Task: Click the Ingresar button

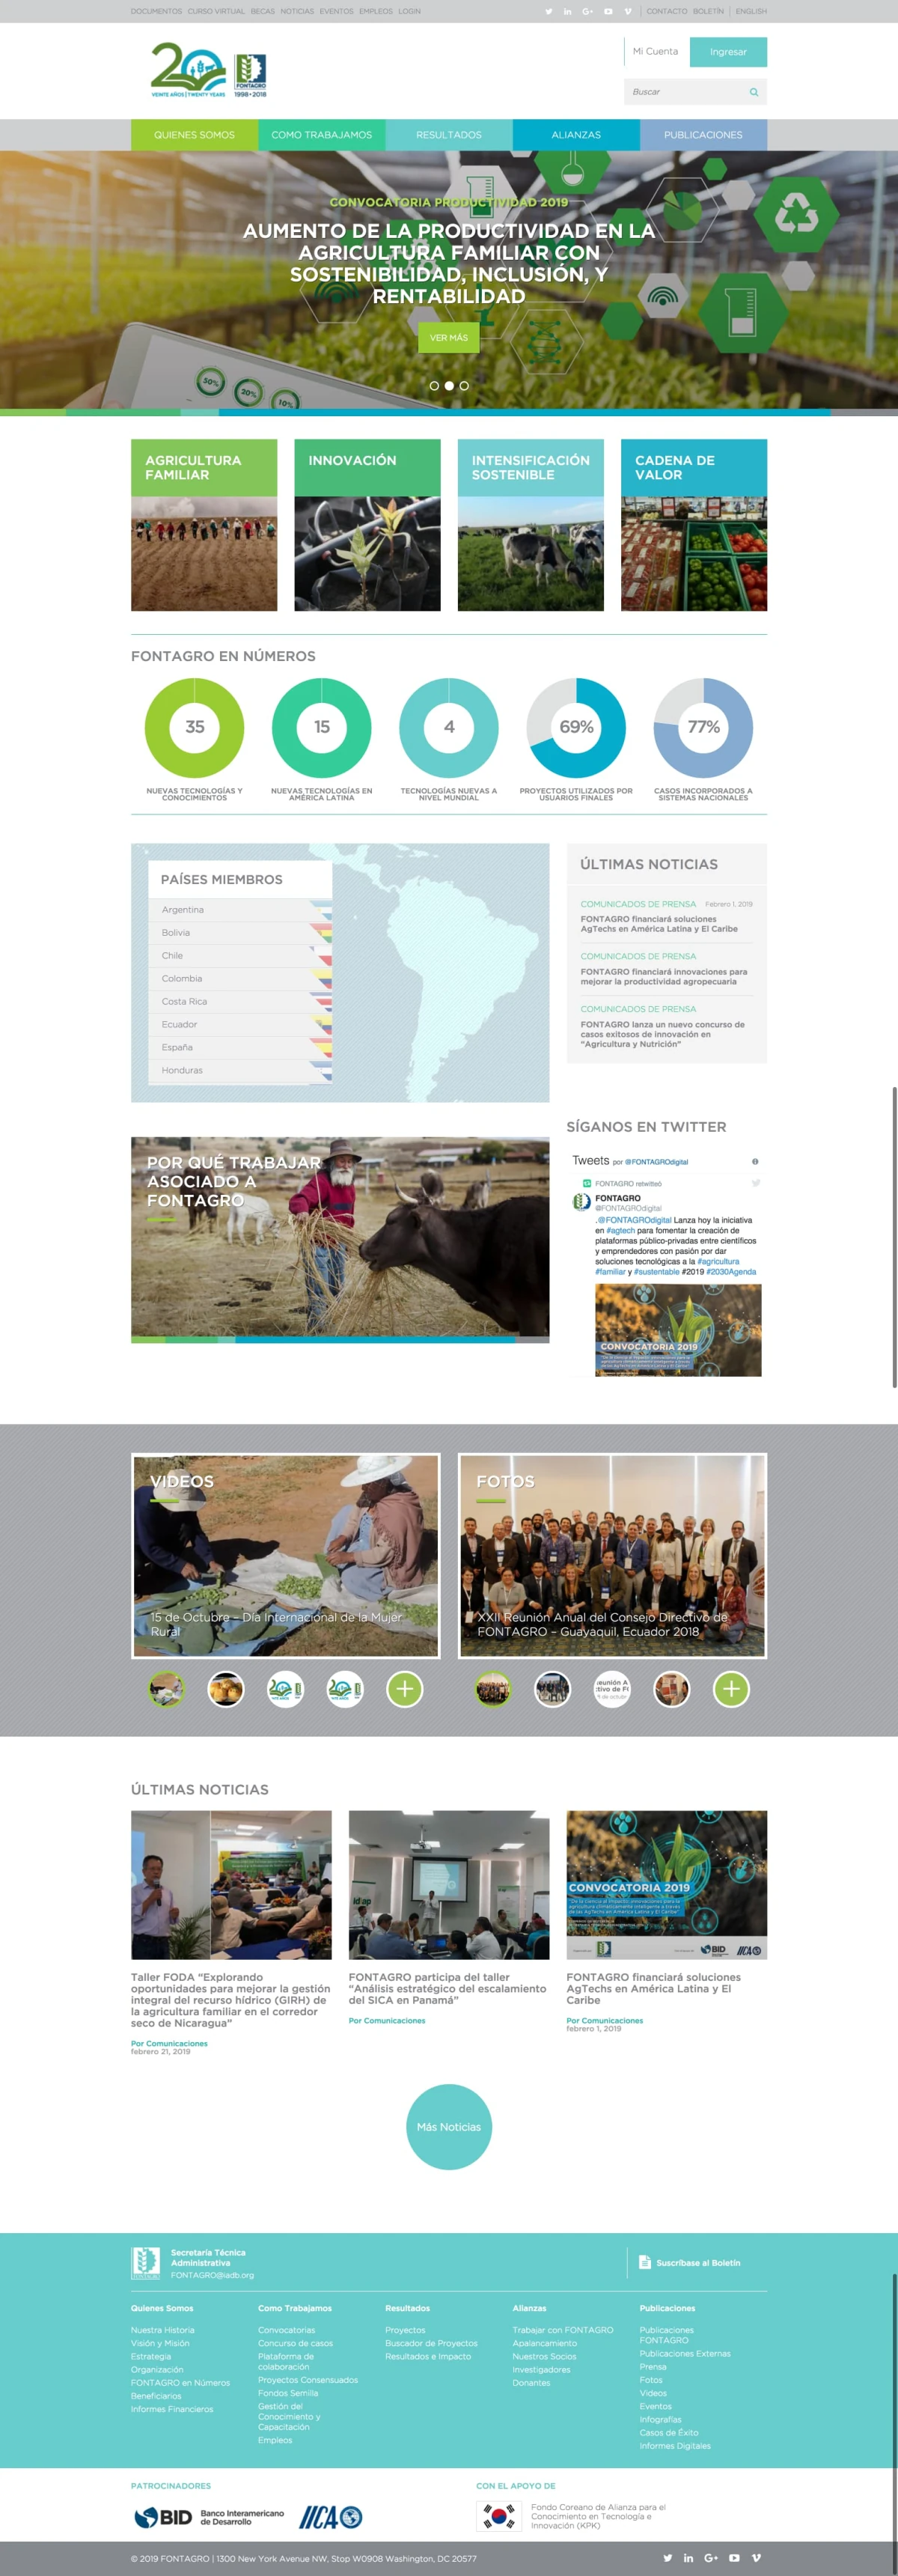Action: [x=728, y=52]
